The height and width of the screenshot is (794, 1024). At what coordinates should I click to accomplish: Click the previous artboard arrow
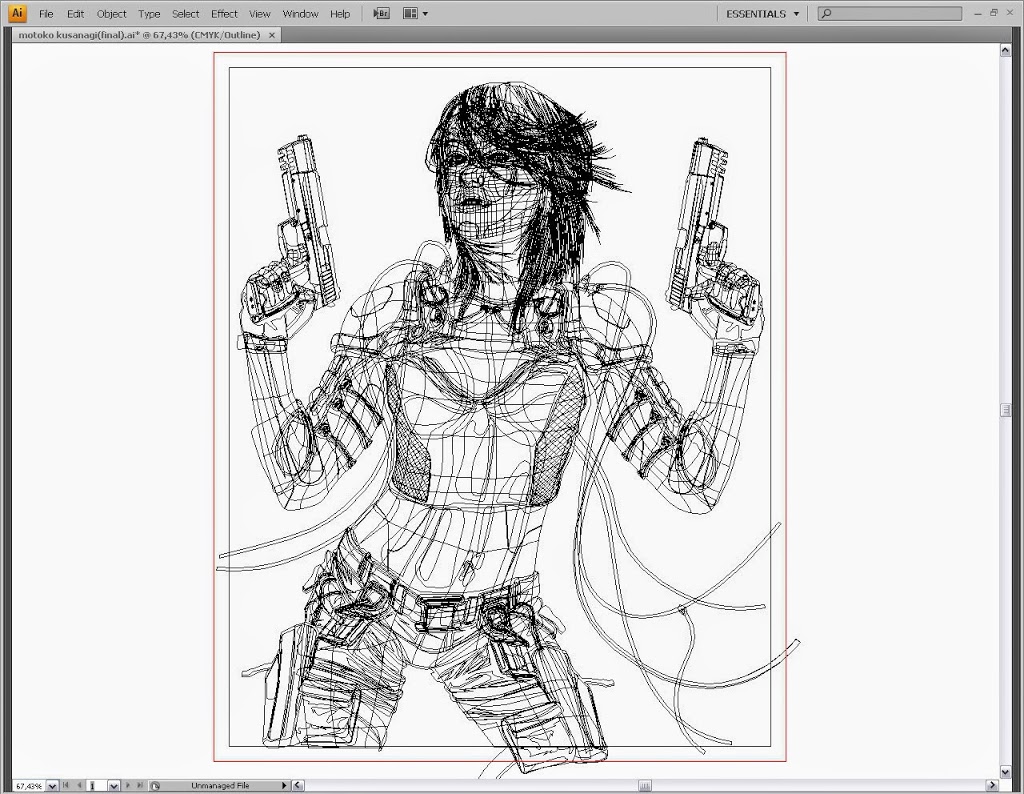click(x=77, y=785)
